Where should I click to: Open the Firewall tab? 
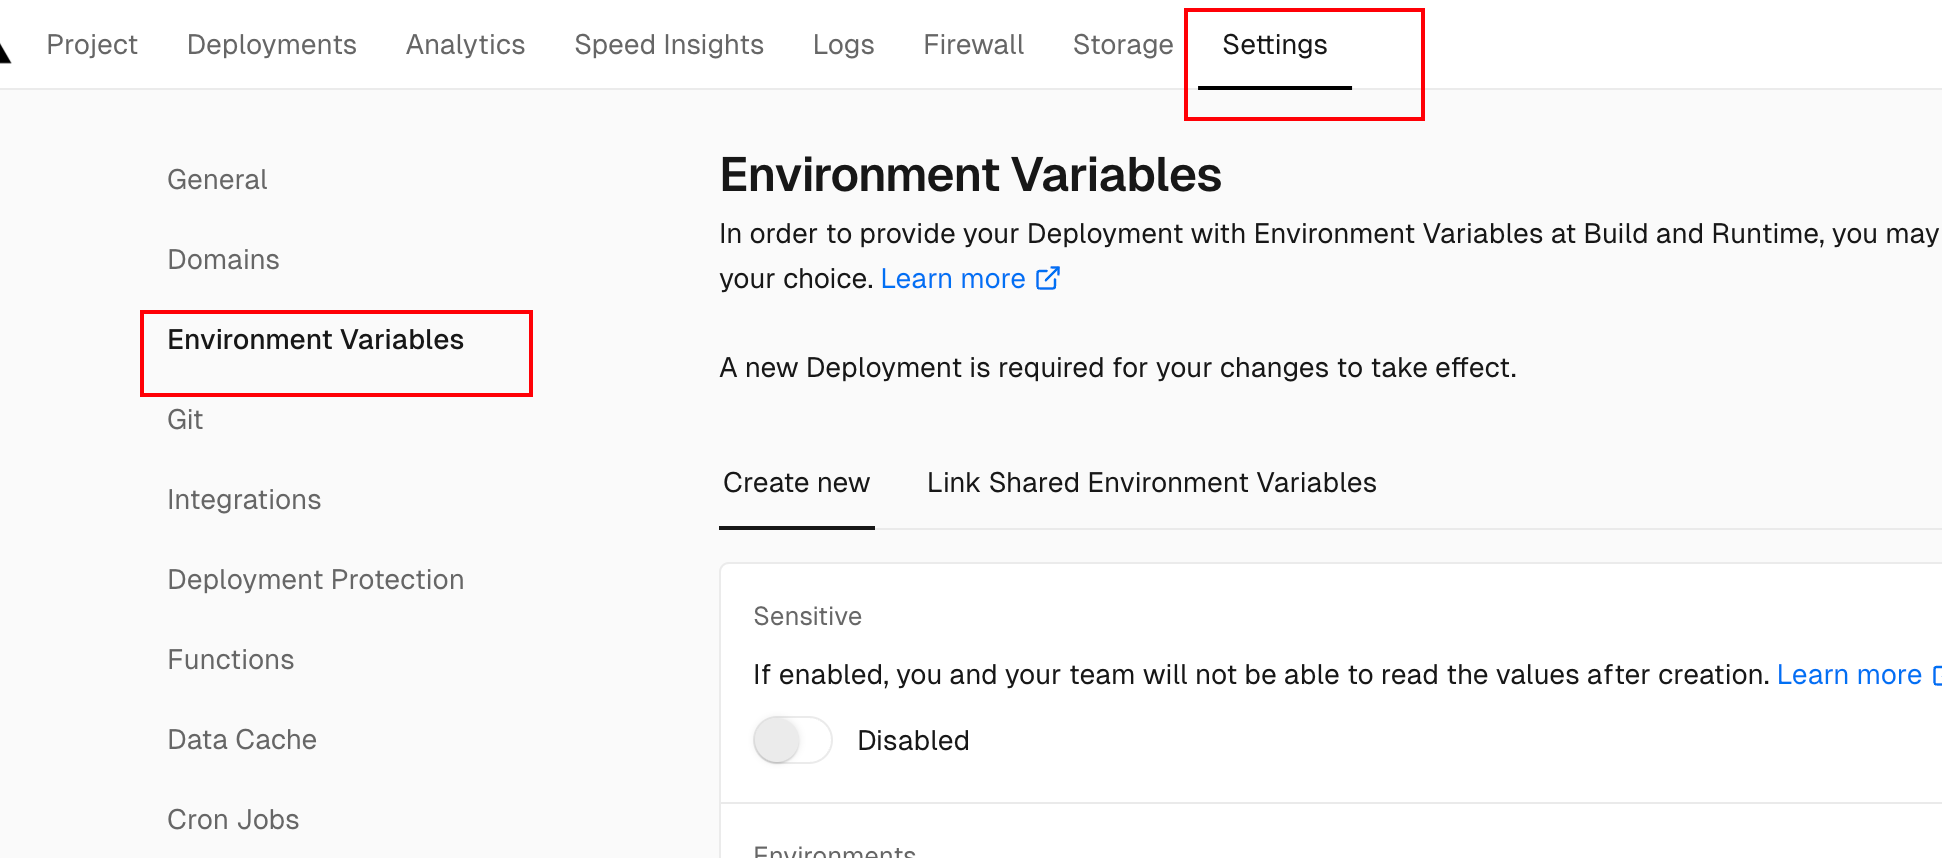[973, 45]
